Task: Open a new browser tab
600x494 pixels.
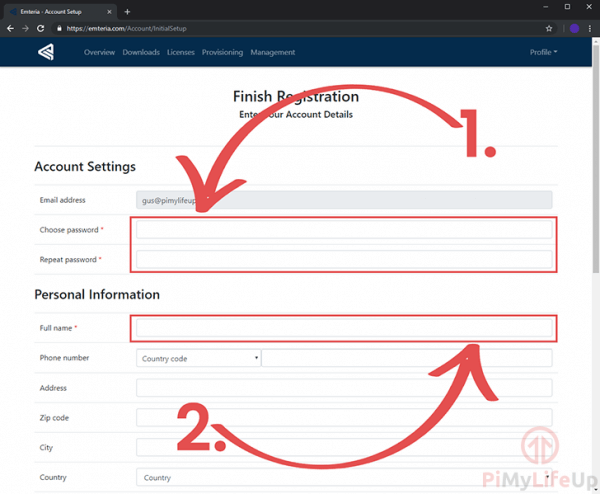Action: 127,10
